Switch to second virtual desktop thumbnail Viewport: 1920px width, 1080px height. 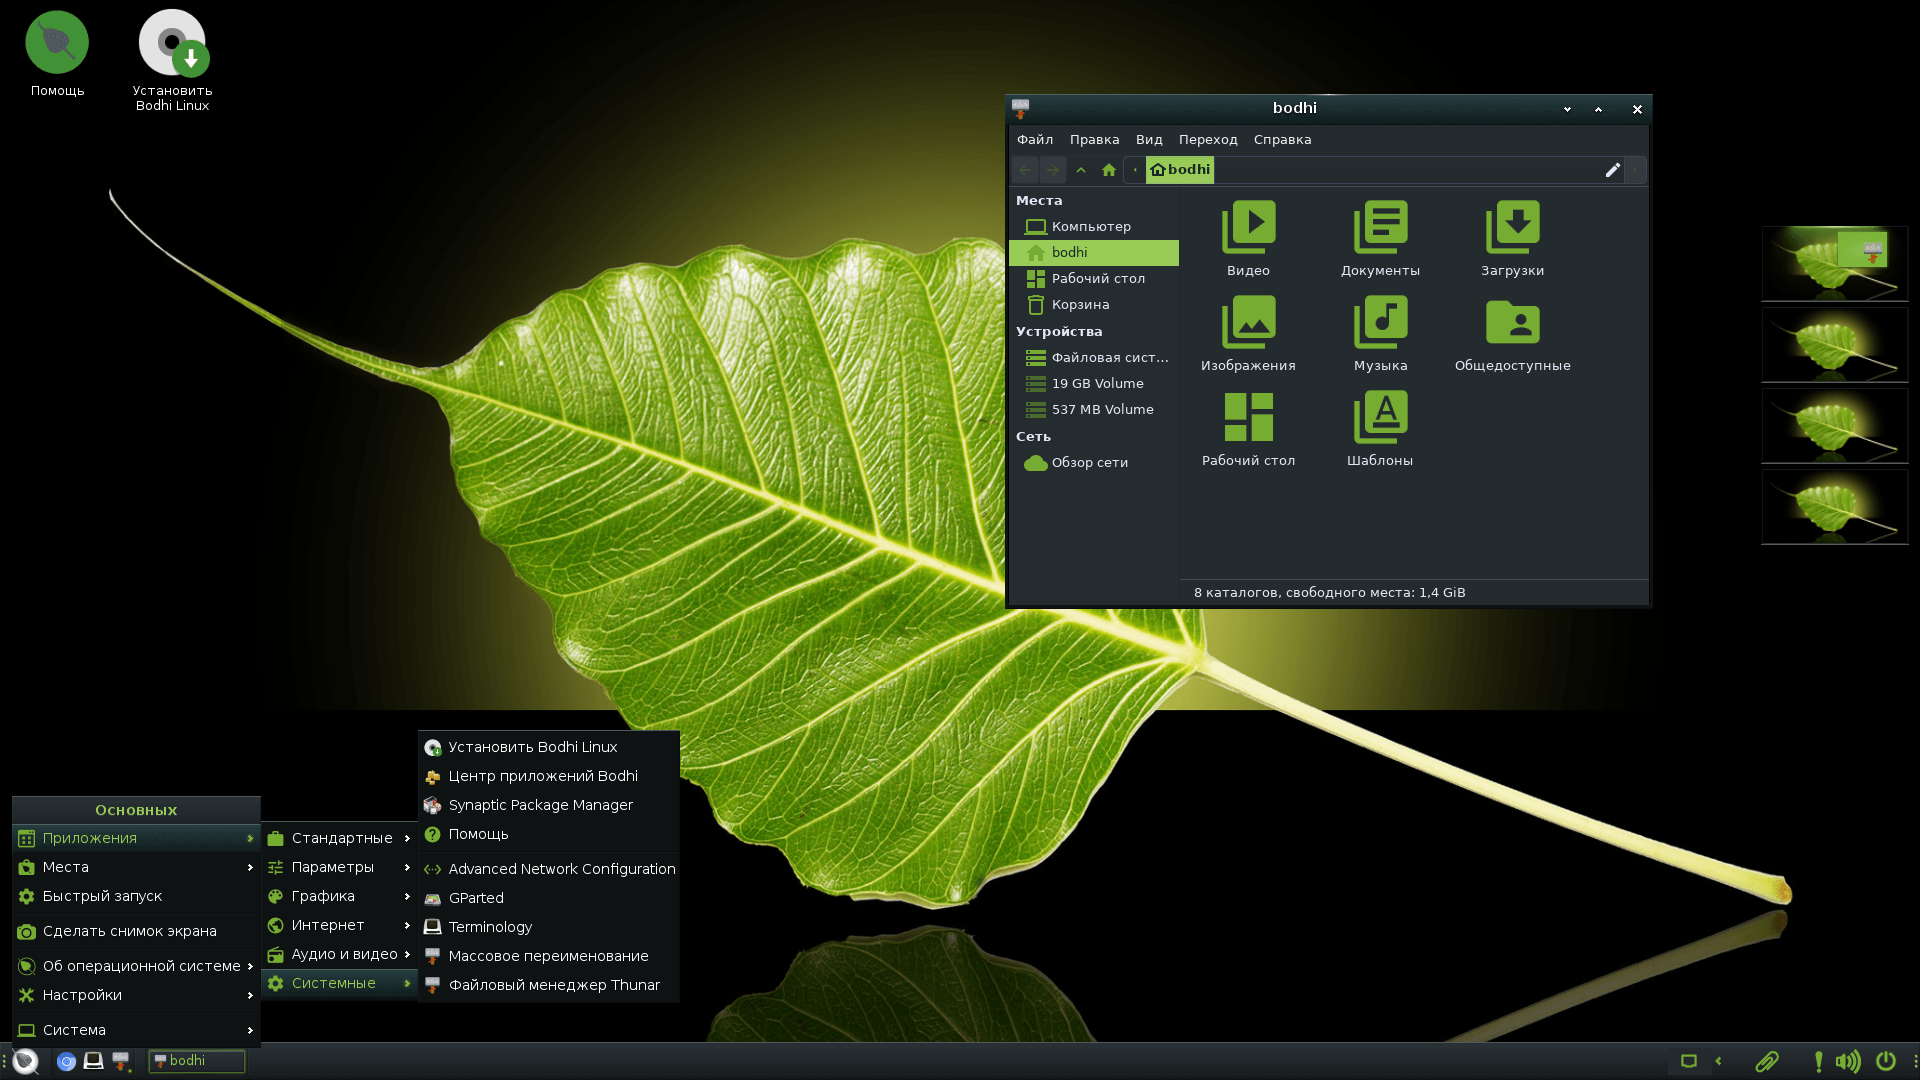(x=1835, y=345)
